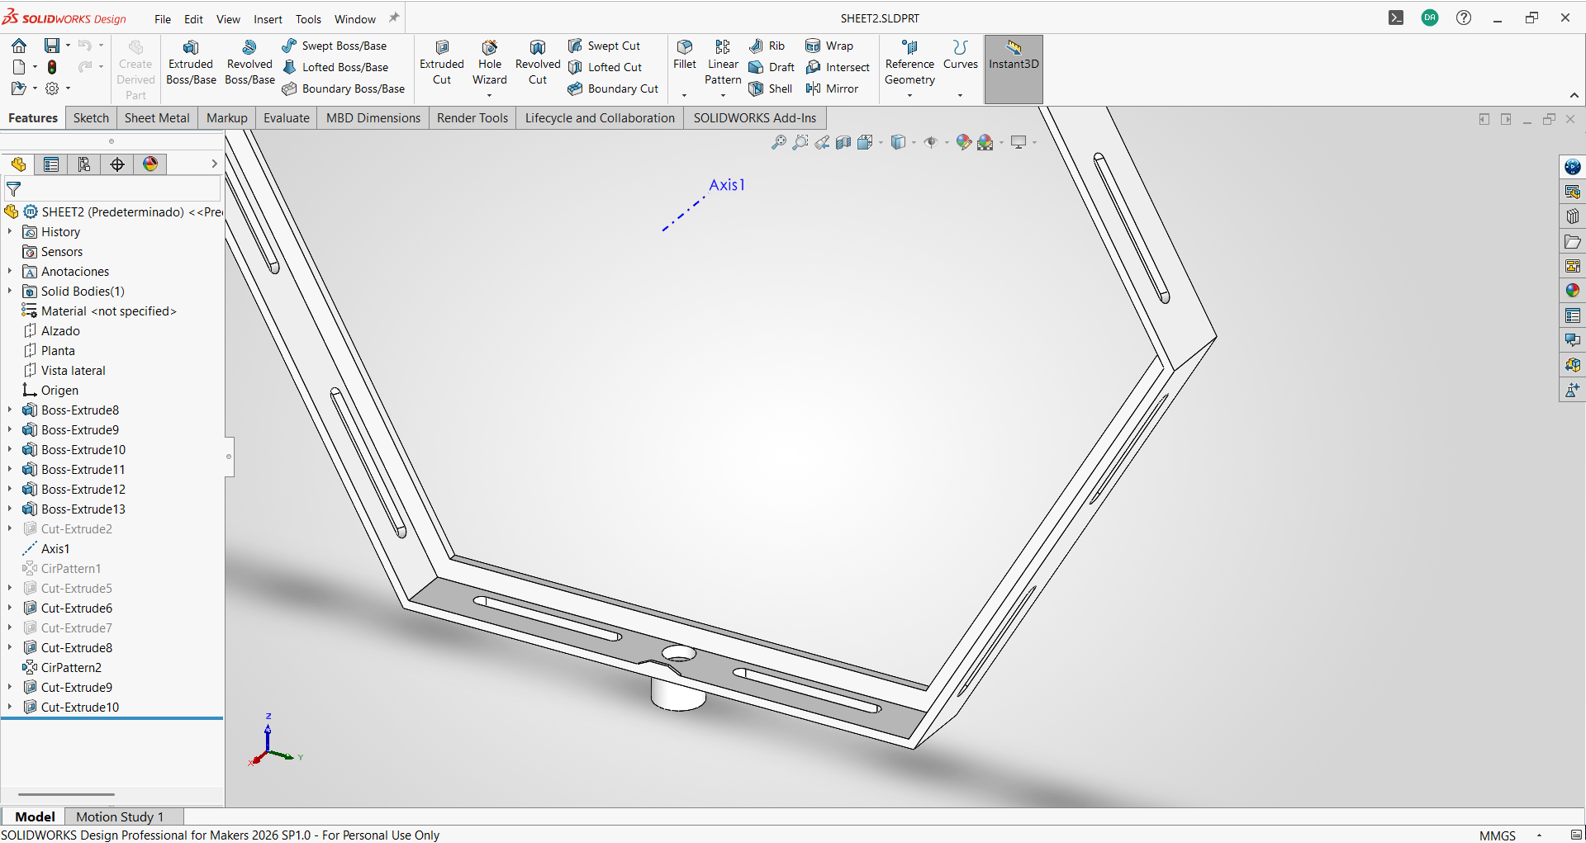Use the Shell tool
The width and height of the screenshot is (1586, 843).
click(771, 89)
